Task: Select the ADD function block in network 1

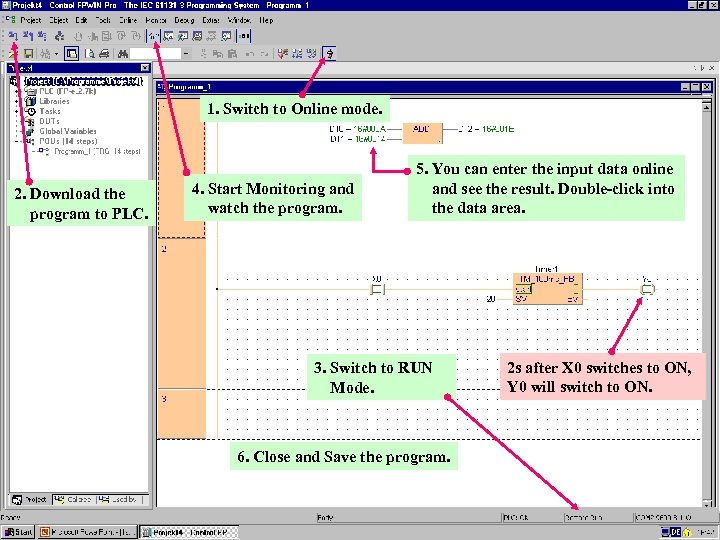Action: click(422, 133)
